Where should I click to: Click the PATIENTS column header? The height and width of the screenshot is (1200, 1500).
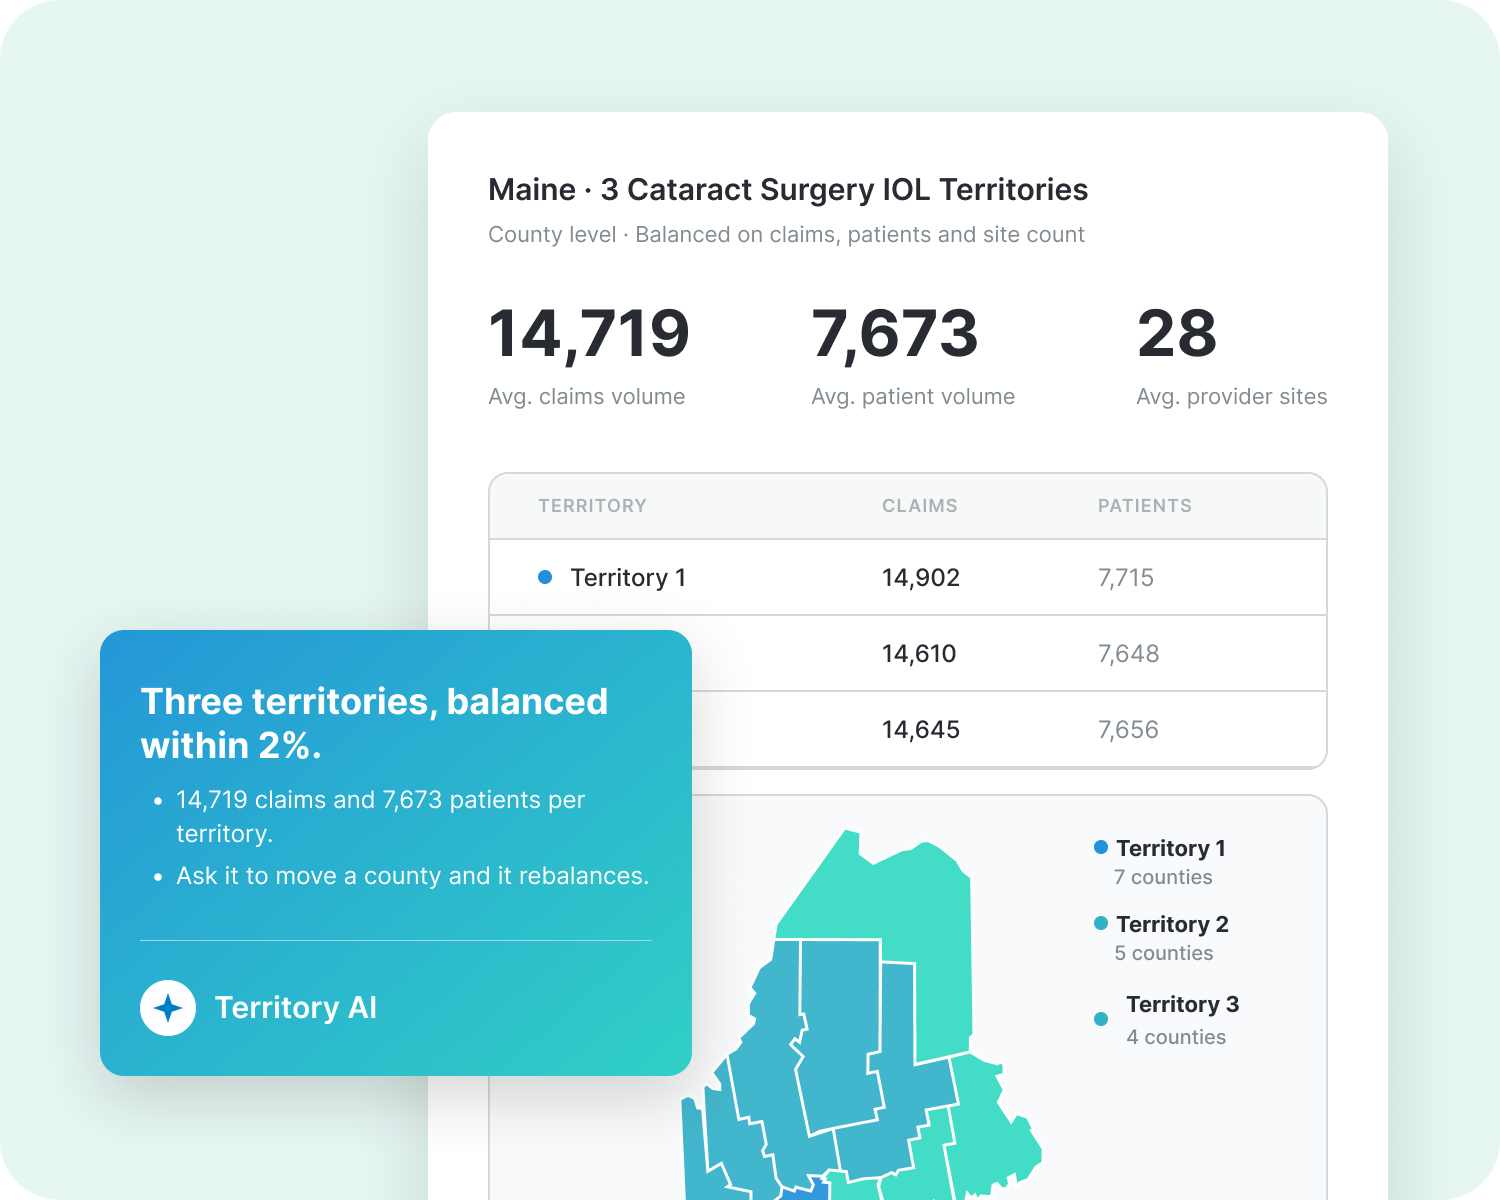[x=1145, y=506]
